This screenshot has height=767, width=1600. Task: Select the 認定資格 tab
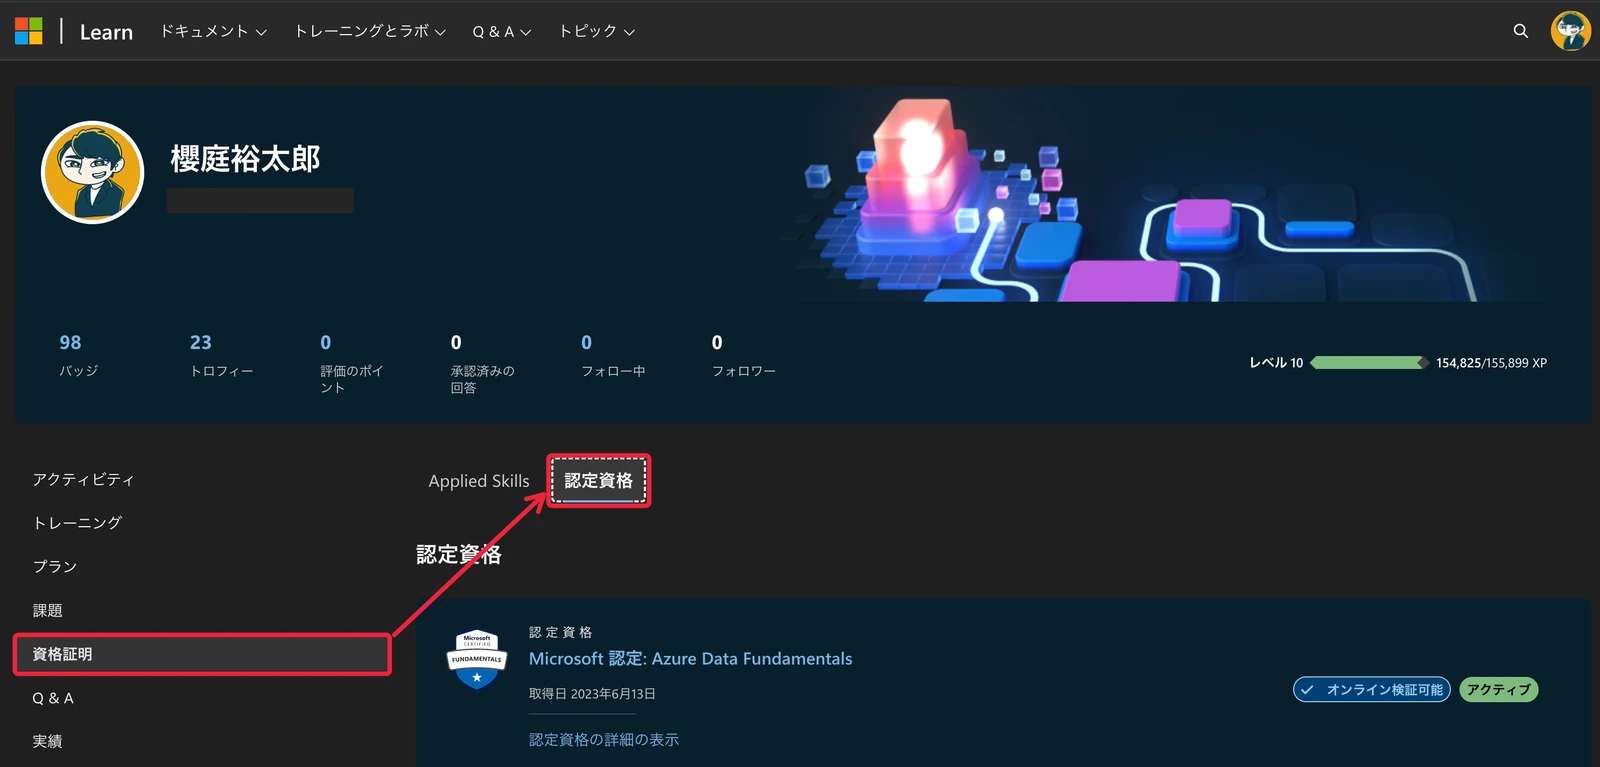[x=598, y=481]
